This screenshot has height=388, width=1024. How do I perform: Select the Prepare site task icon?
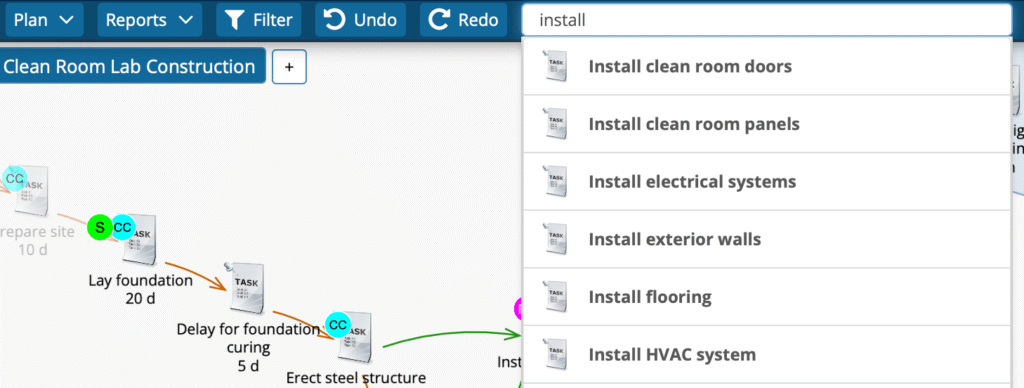31,192
